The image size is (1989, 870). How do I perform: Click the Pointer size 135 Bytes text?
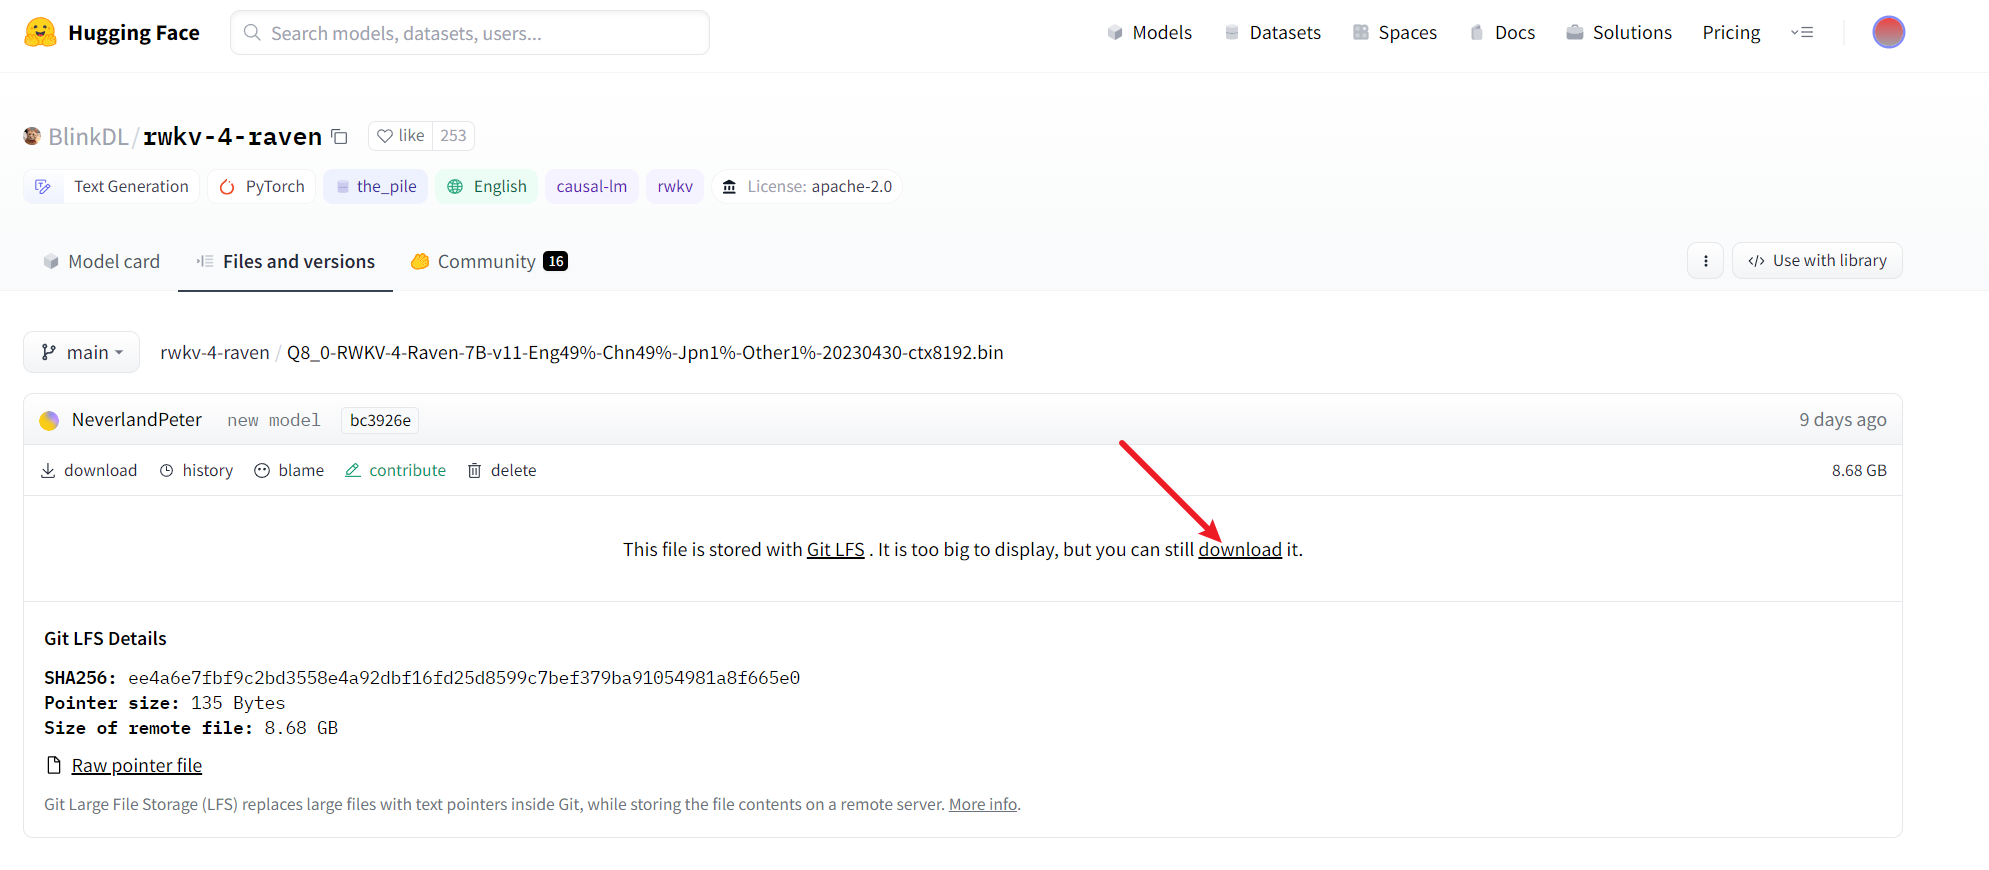165,703
